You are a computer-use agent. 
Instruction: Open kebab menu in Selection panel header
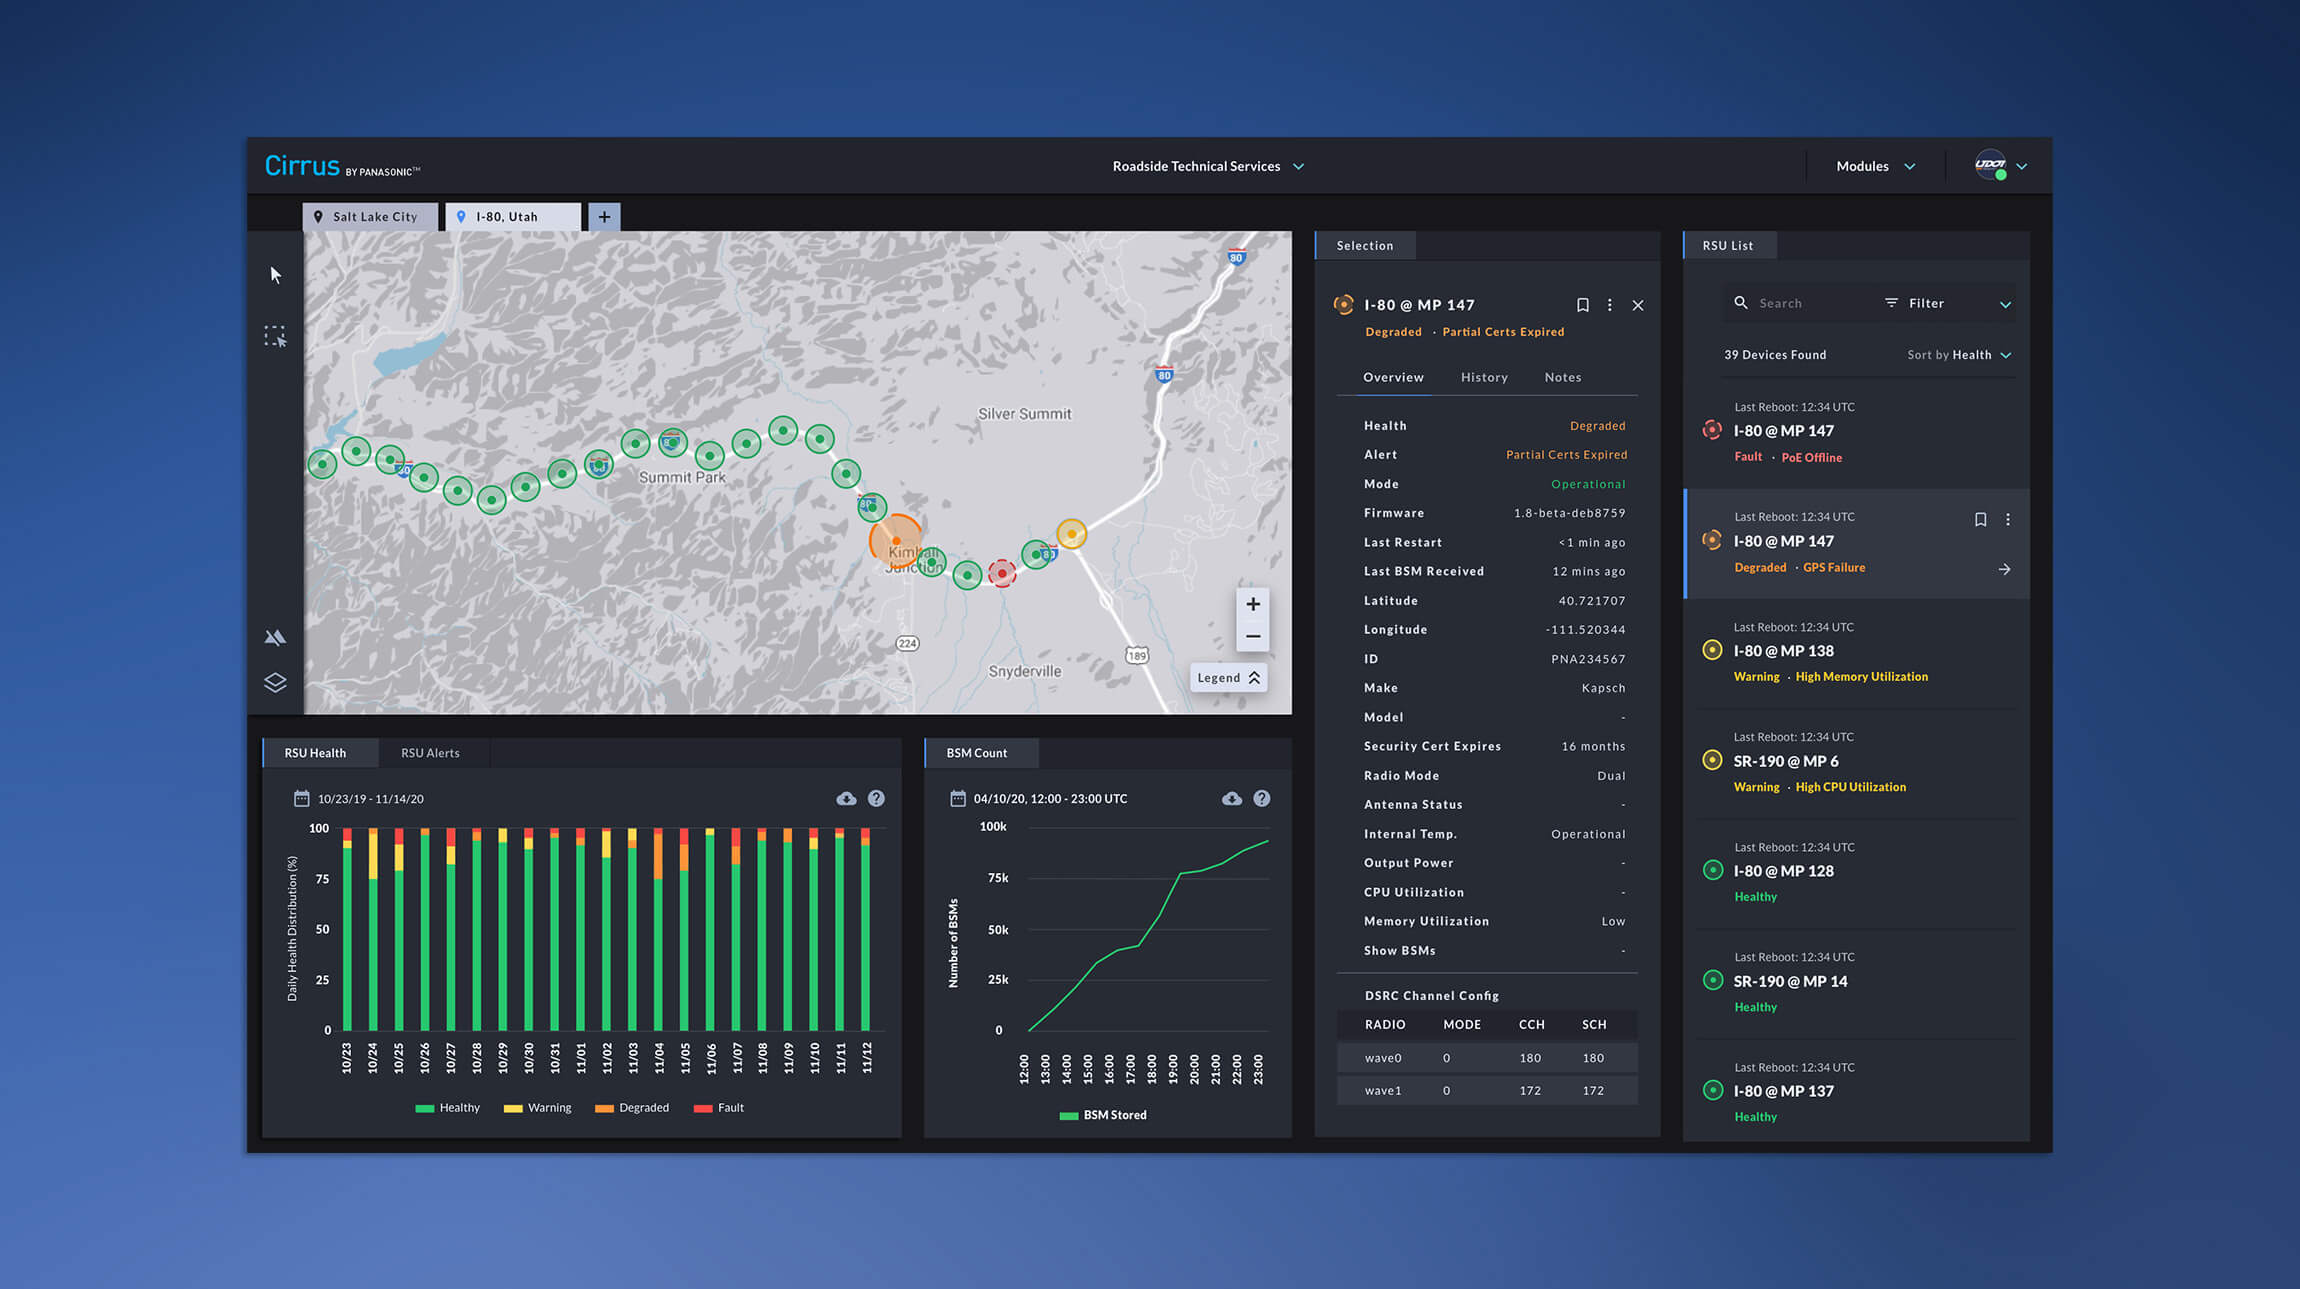click(x=1609, y=305)
